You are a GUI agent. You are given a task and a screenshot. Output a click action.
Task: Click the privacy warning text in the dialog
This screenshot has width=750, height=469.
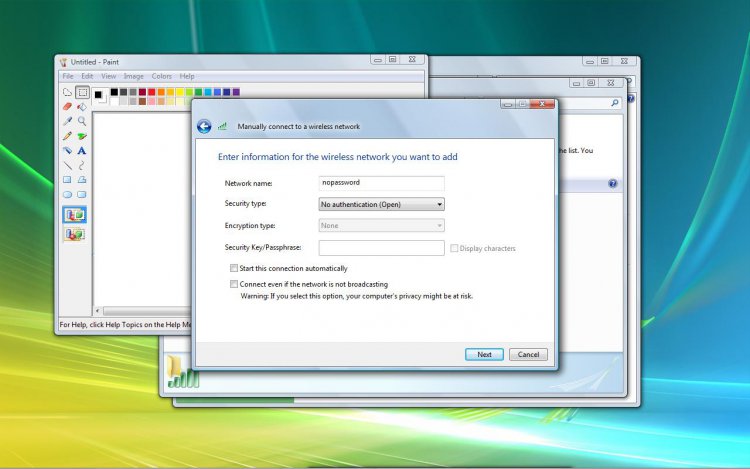click(356, 296)
